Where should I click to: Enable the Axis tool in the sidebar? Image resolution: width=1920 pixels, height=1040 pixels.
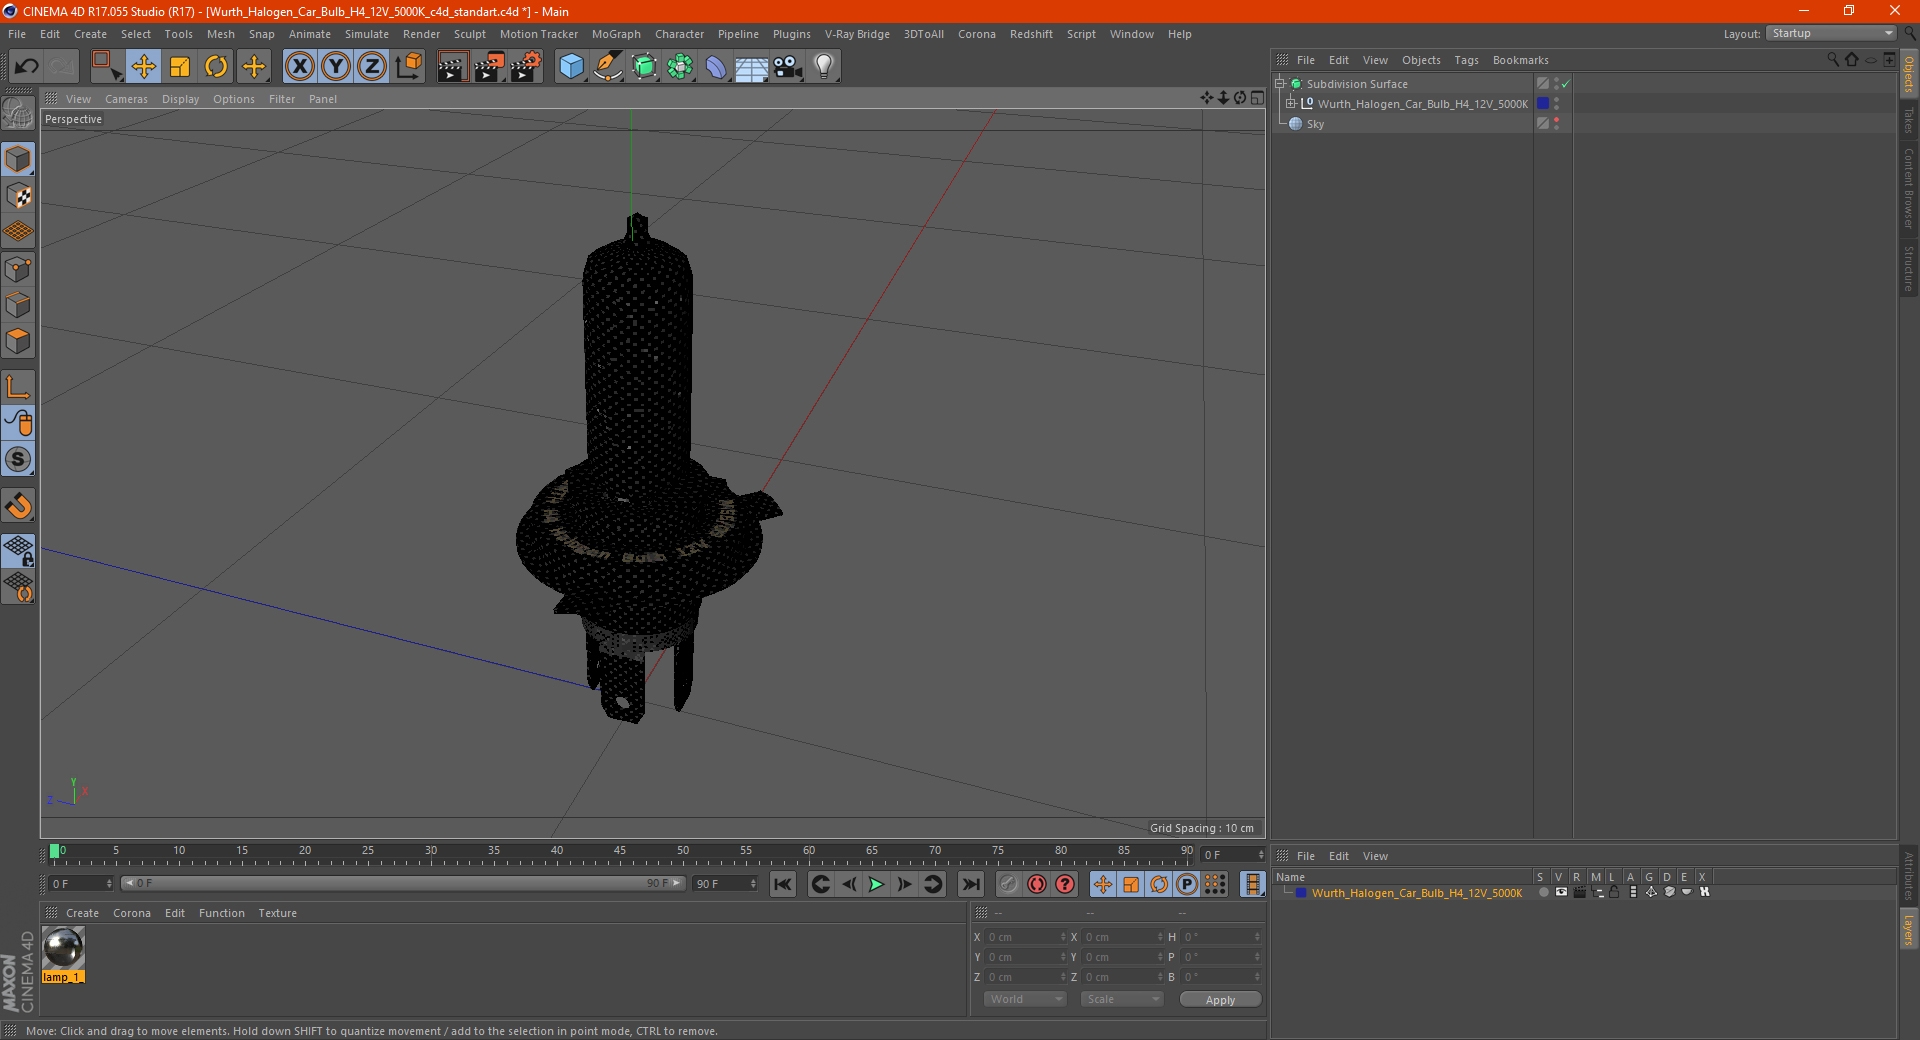point(18,386)
